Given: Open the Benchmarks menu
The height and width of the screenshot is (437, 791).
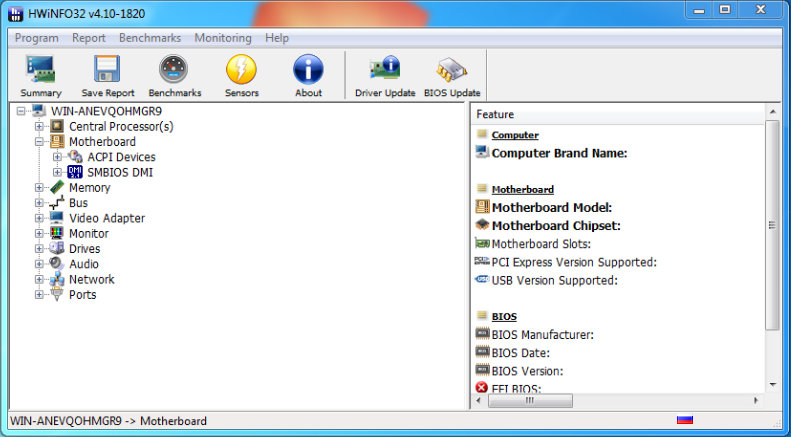Looking at the screenshot, I should pos(150,38).
